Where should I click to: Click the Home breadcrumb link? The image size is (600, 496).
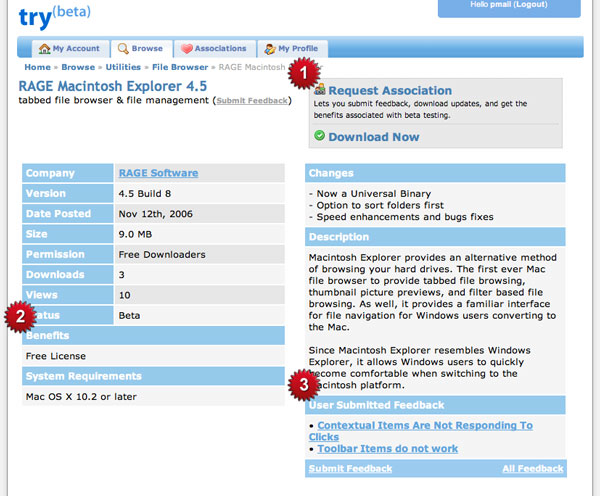[38, 67]
